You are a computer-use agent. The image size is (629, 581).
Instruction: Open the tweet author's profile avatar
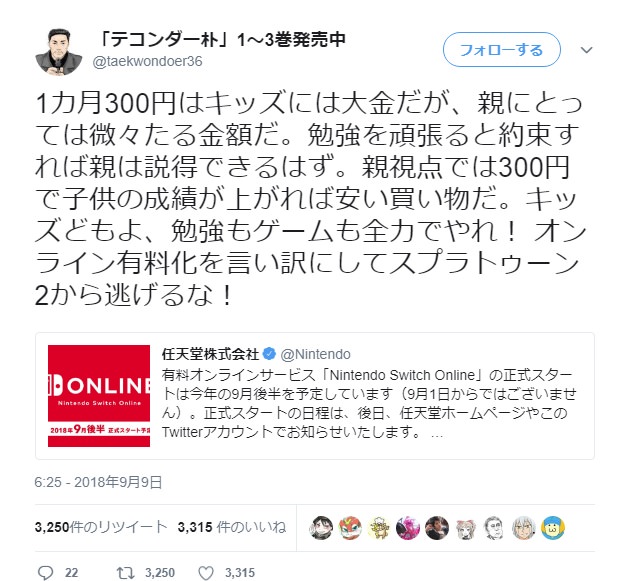pos(59,52)
